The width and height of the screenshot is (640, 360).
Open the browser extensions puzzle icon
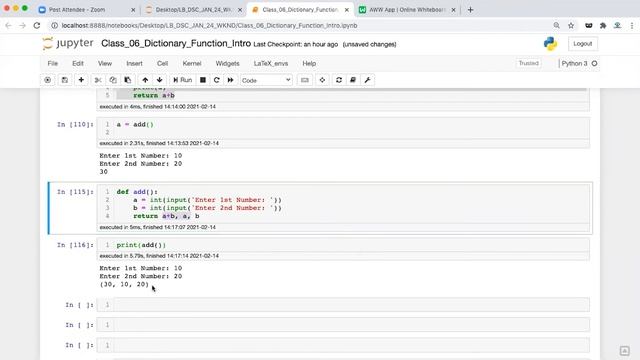[603, 25]
